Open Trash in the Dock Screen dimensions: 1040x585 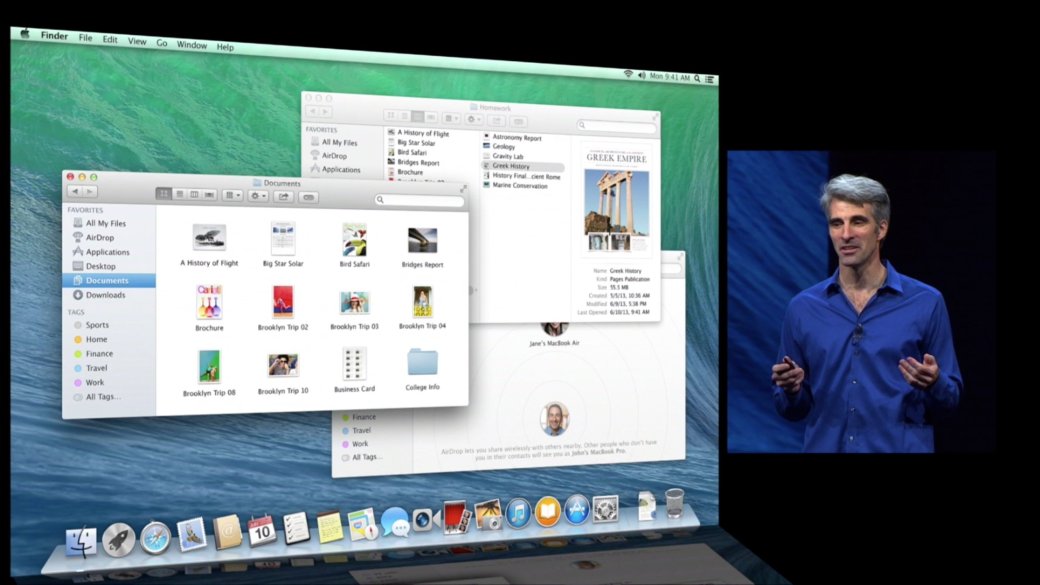[x=675, y=503]
